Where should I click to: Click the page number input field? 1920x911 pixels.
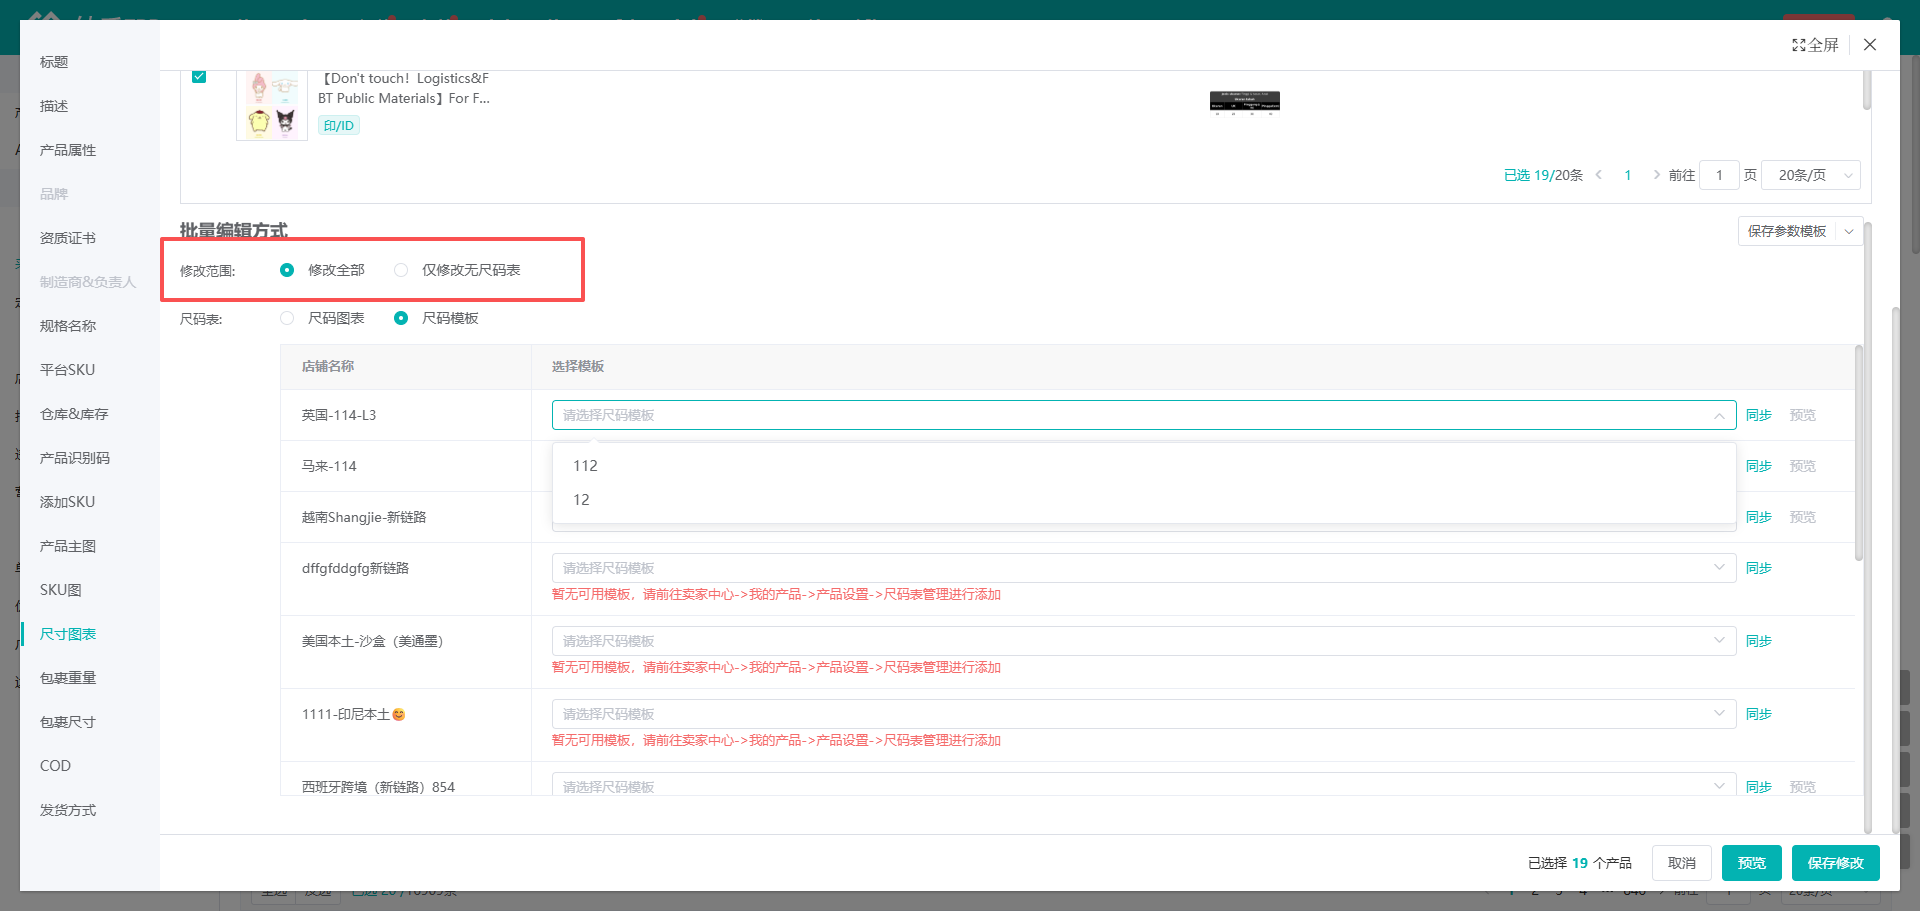click(1719, 175)
